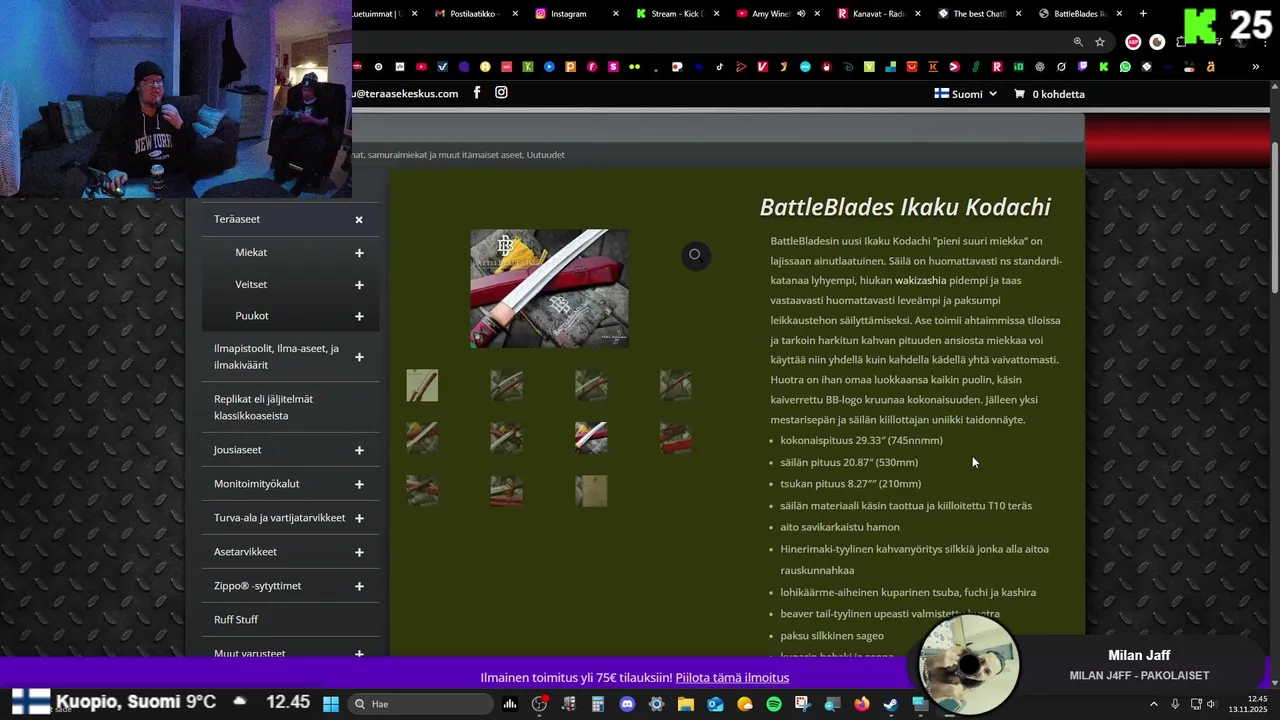Screen dimensions: 1280x720
Task: Select the first product thumbnail in gallery
Action: (422, 385)
